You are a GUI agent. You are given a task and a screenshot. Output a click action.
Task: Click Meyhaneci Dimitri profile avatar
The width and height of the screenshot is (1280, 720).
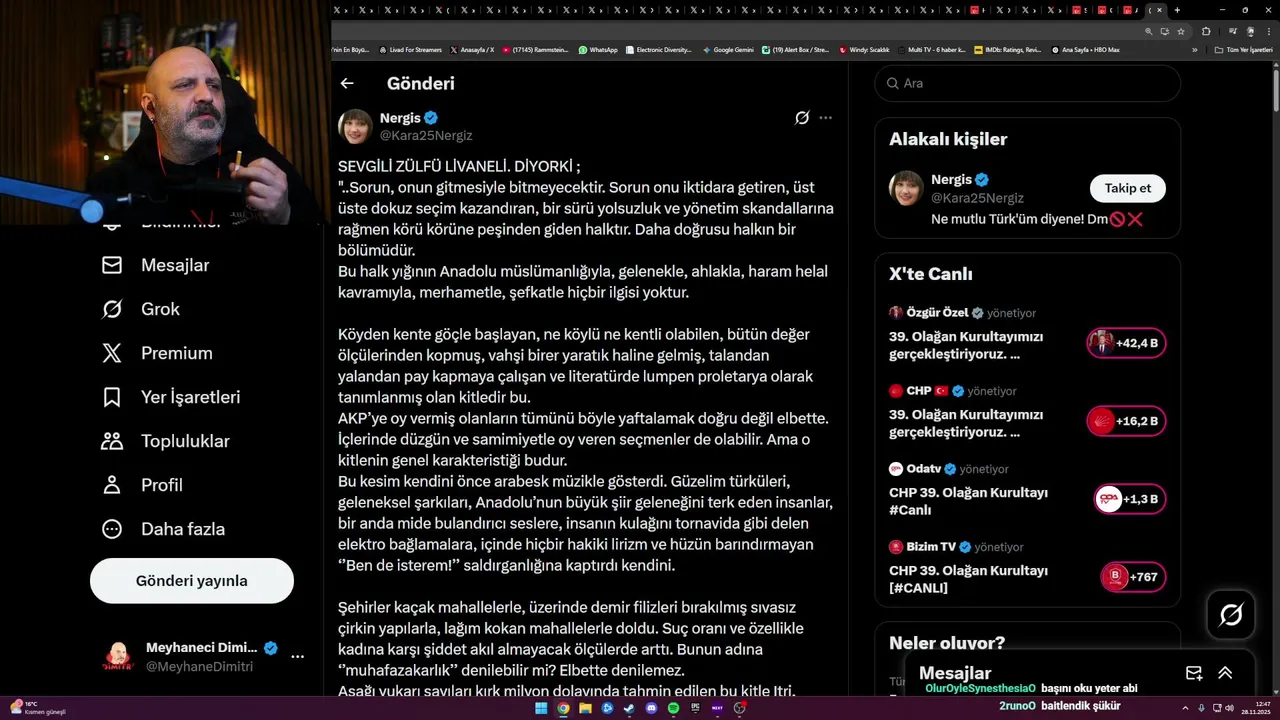tap(118, 657)
